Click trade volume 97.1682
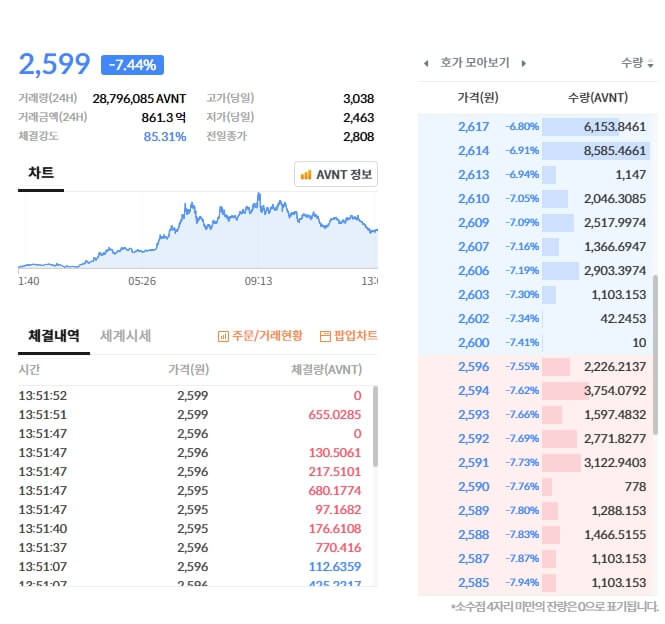The image size is (665, 624). coord(338,510)
